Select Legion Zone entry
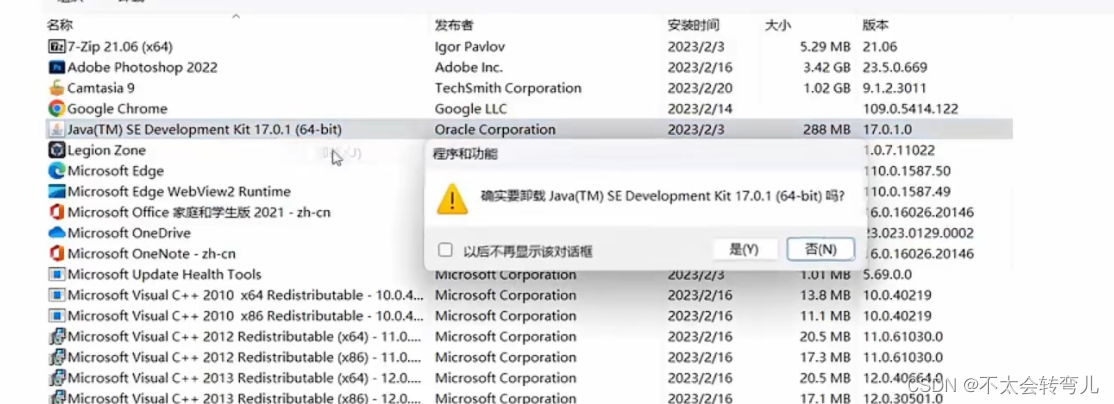The image size is (1114, 404). (x=107, y=150)
